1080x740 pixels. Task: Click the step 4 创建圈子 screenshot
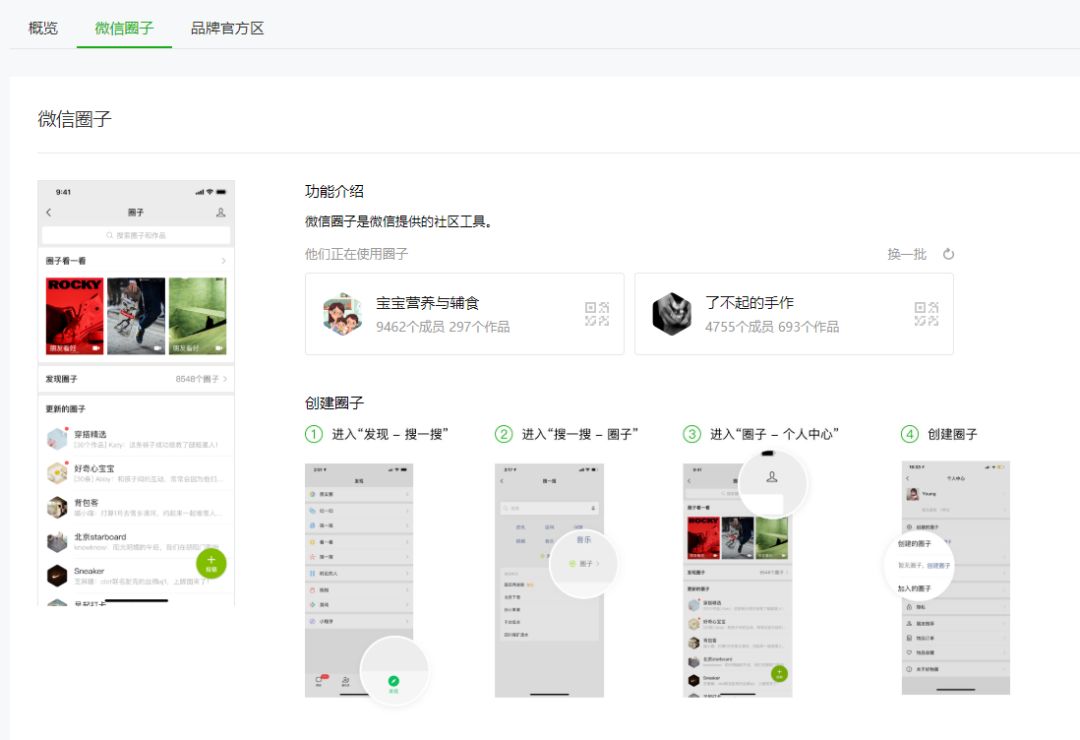[x=955, y=577]
